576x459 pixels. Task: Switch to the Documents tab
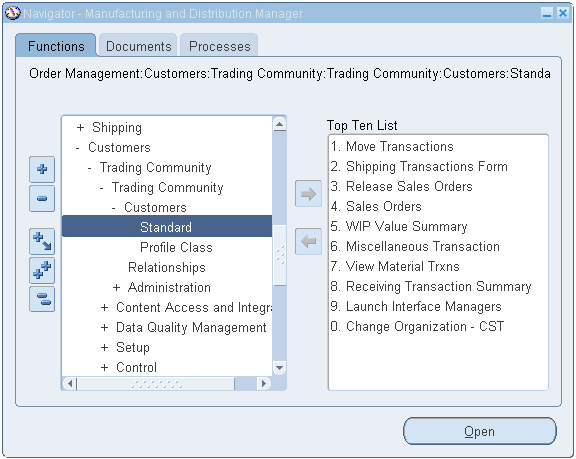click(138, 46)
